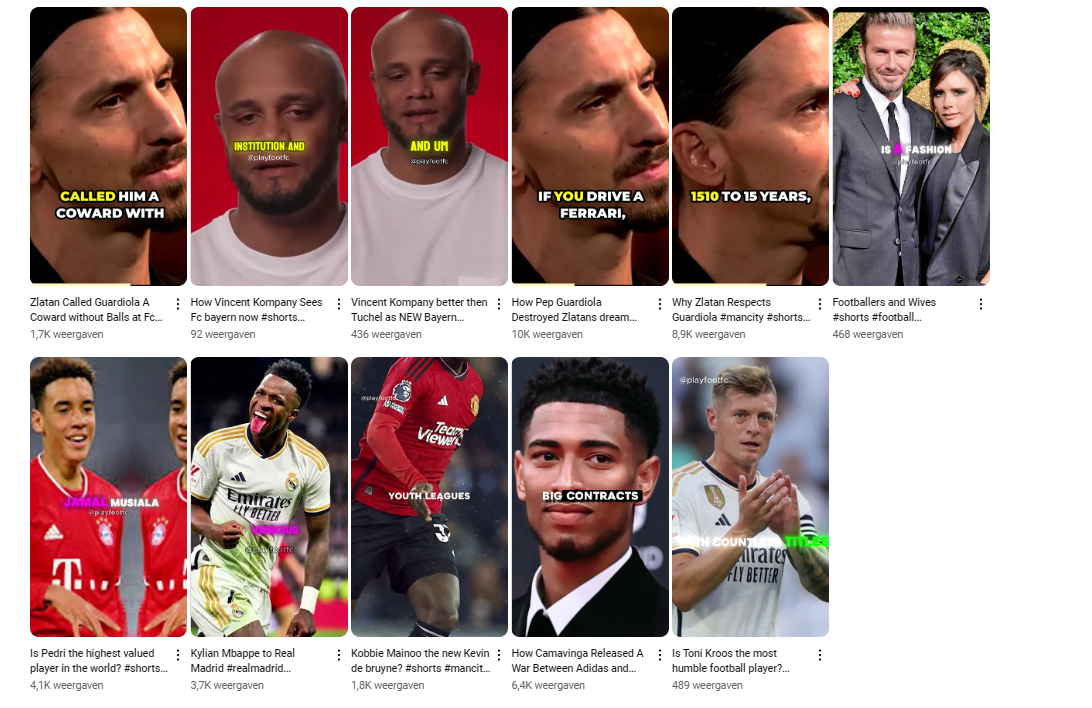Screen dimensions: 1092x708
Task: Play the Jamal Musiala thumbnail short
Action: pyautogui.click(x=108, y=497)
